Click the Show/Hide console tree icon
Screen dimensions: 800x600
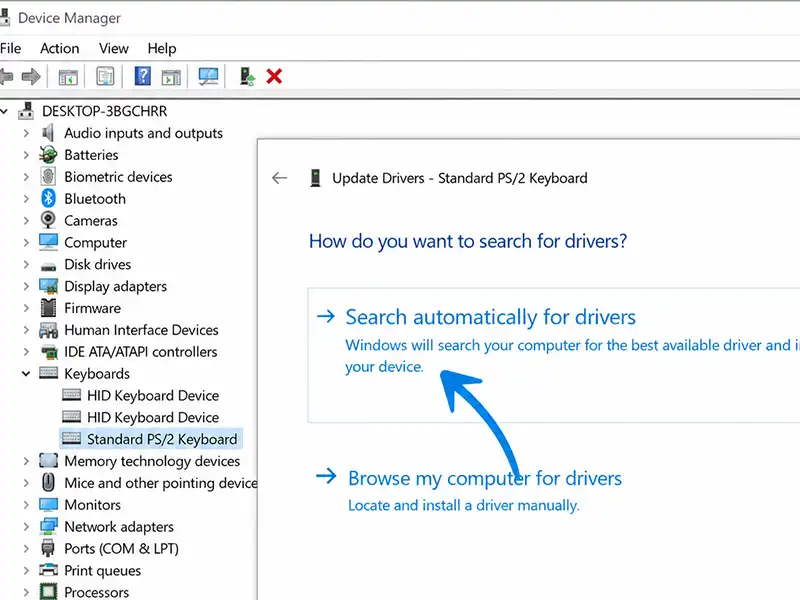click(68, 77)
